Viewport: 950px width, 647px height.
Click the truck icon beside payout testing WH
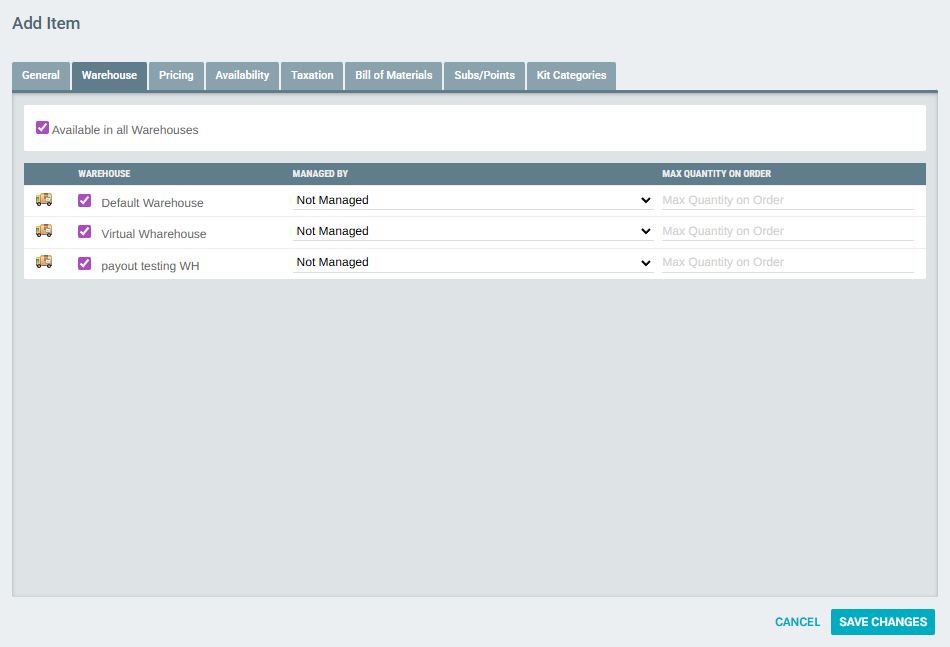(x=44, y=262)
